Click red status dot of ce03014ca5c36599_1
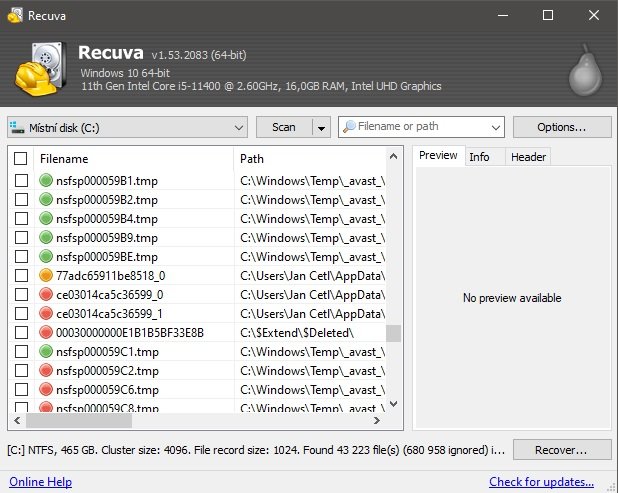618x493 pixels. click(x=46, y=313)
